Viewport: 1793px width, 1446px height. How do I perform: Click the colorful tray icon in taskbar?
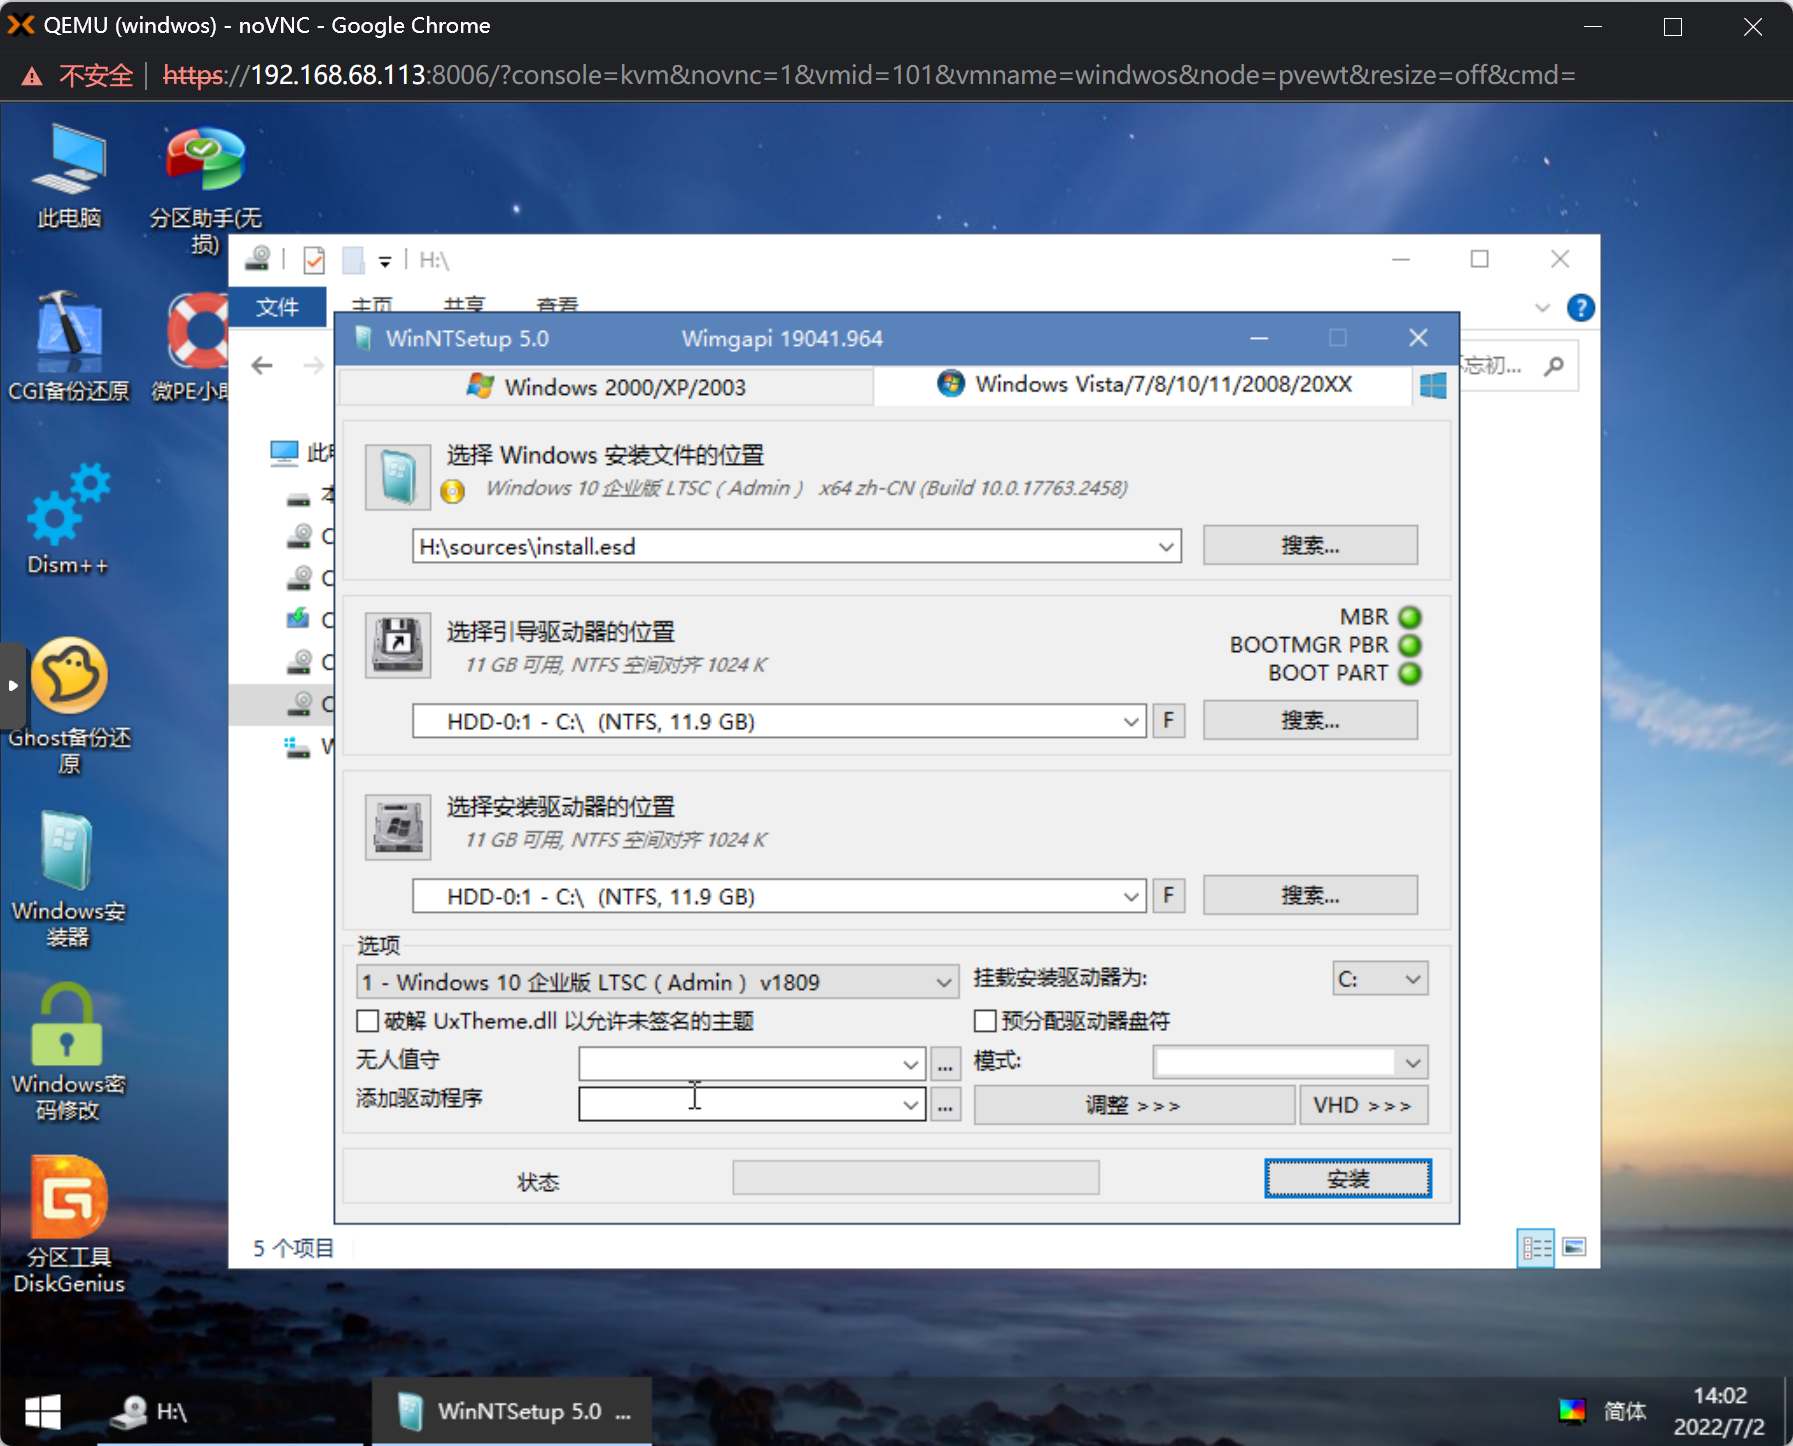pos(1572,1411)
